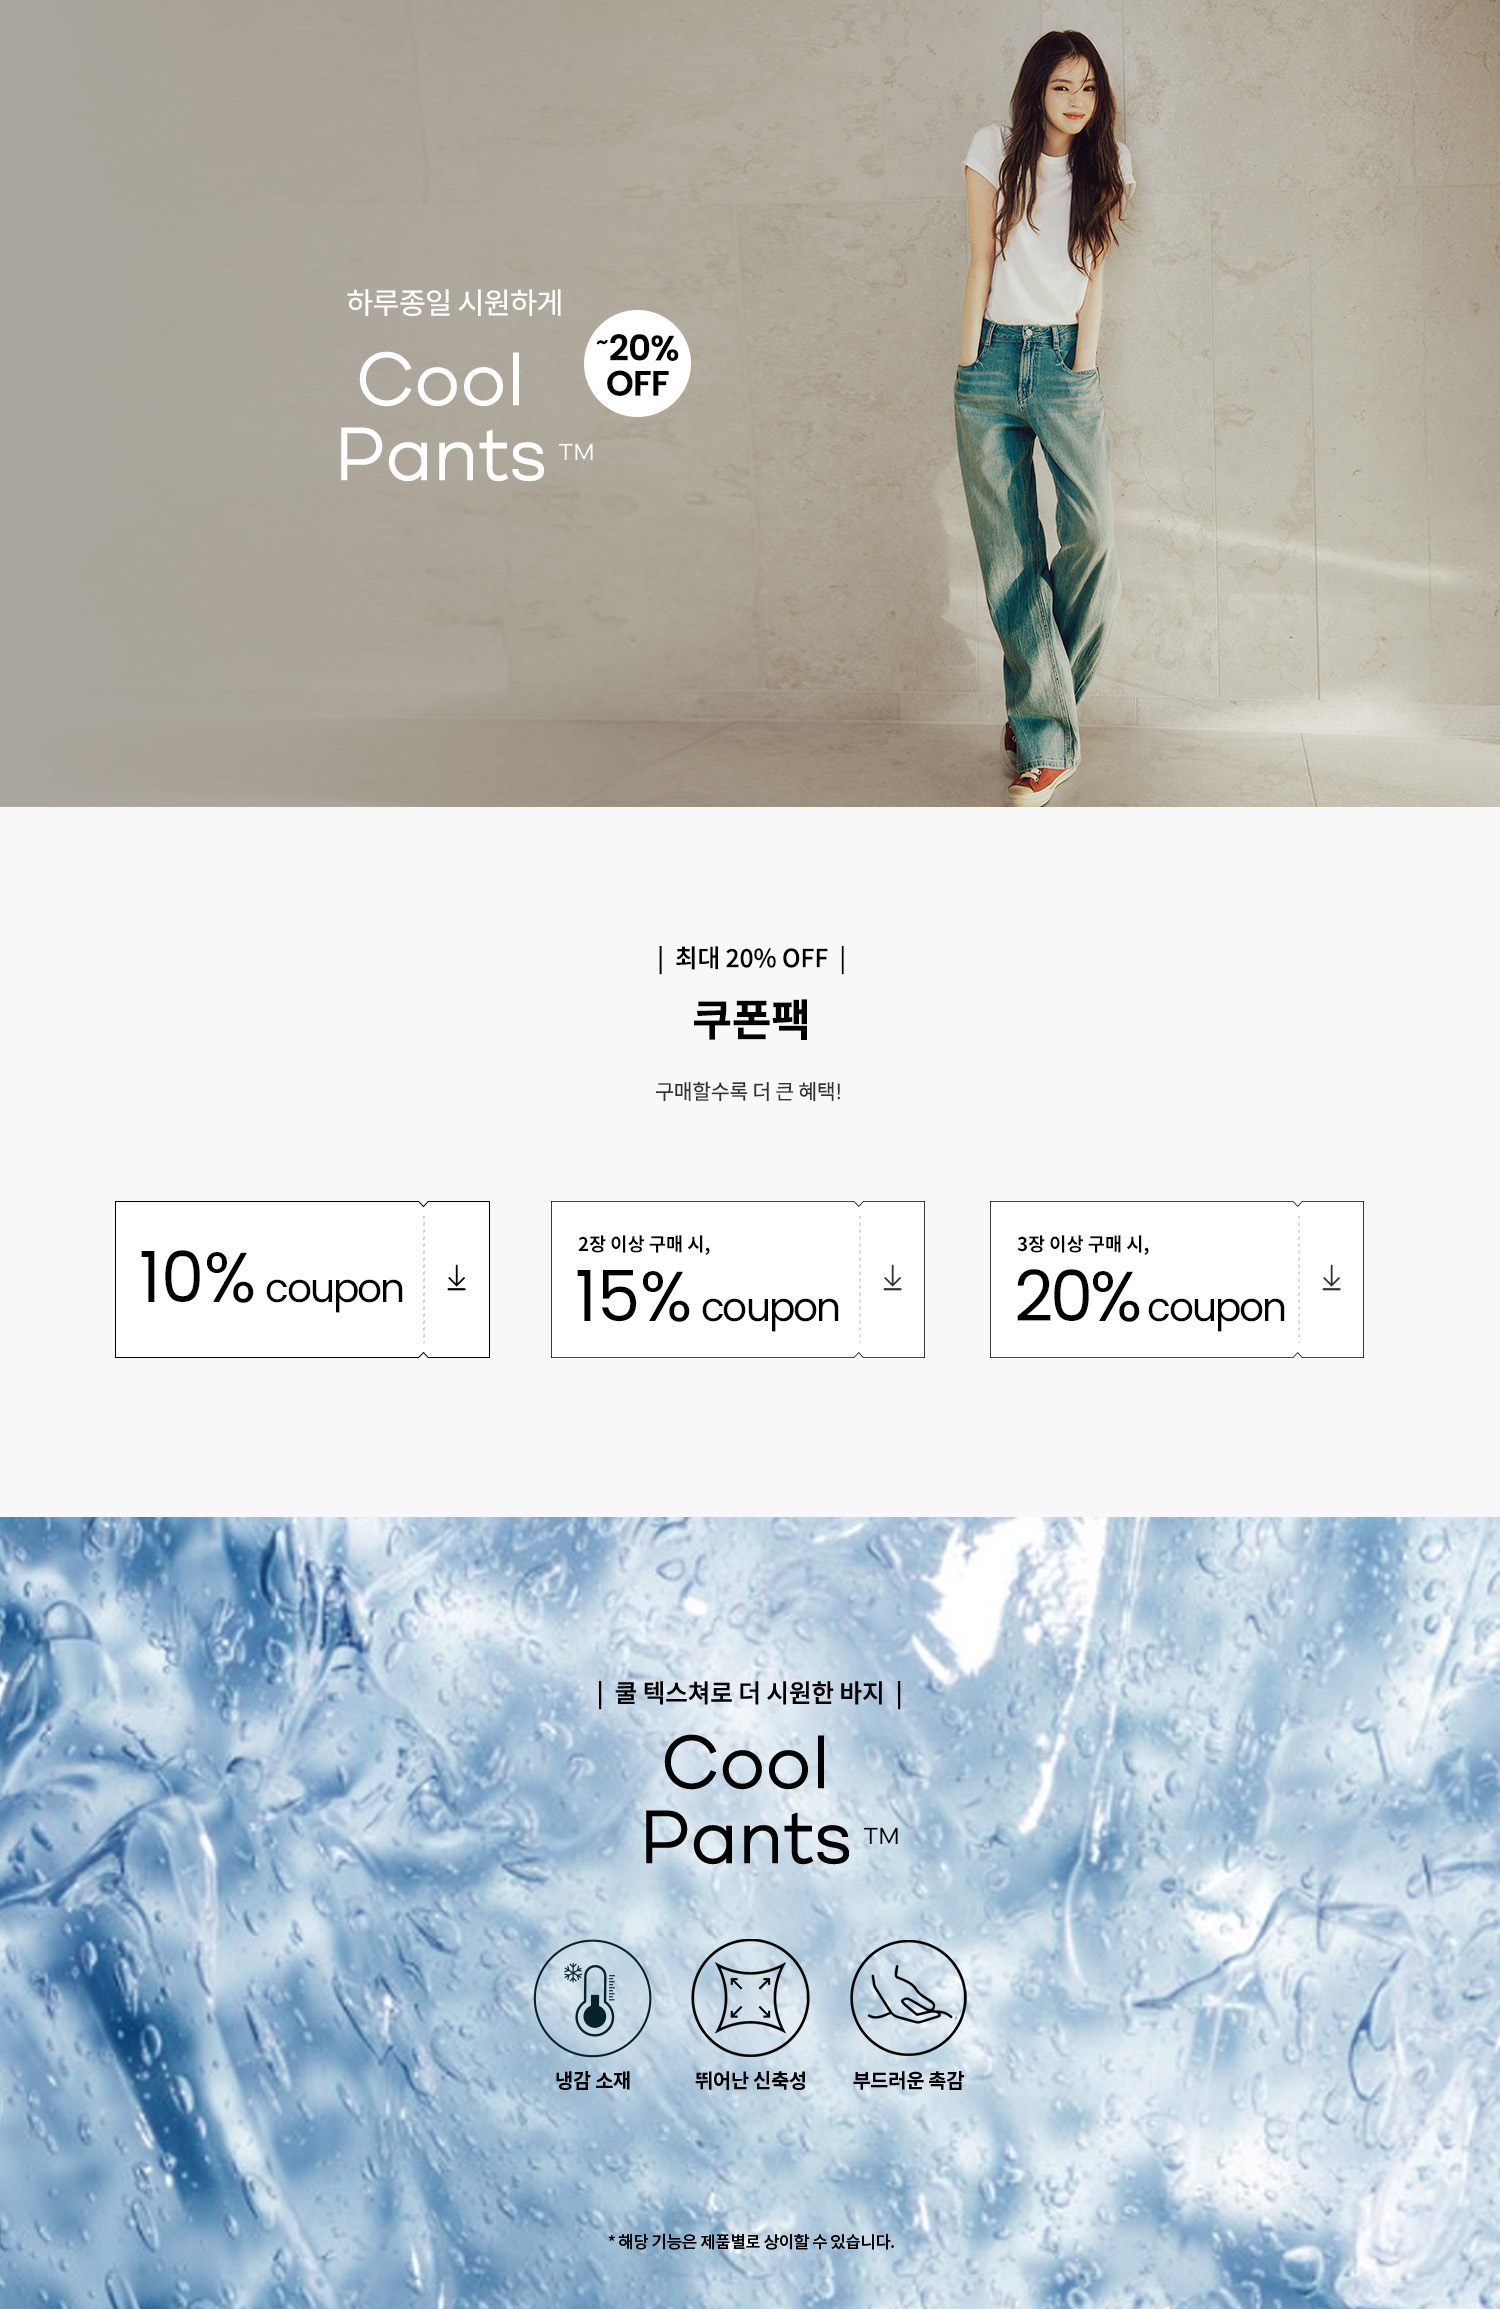
Task: Click the 뛰어난 신축성 label
Action: pyautogui.click(x=751, y=2080)
